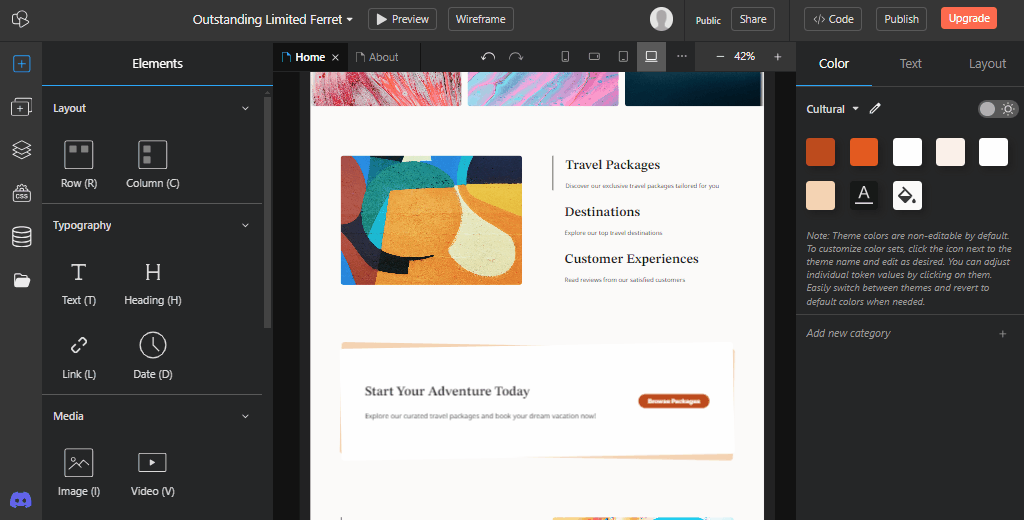
Task: Add an Image element
Action: [78, 472]
